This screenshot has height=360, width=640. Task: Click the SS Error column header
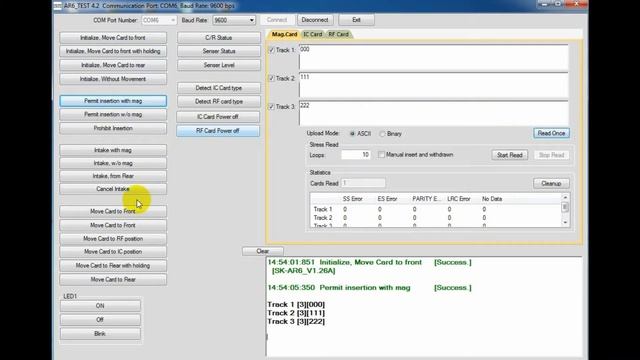353,199
